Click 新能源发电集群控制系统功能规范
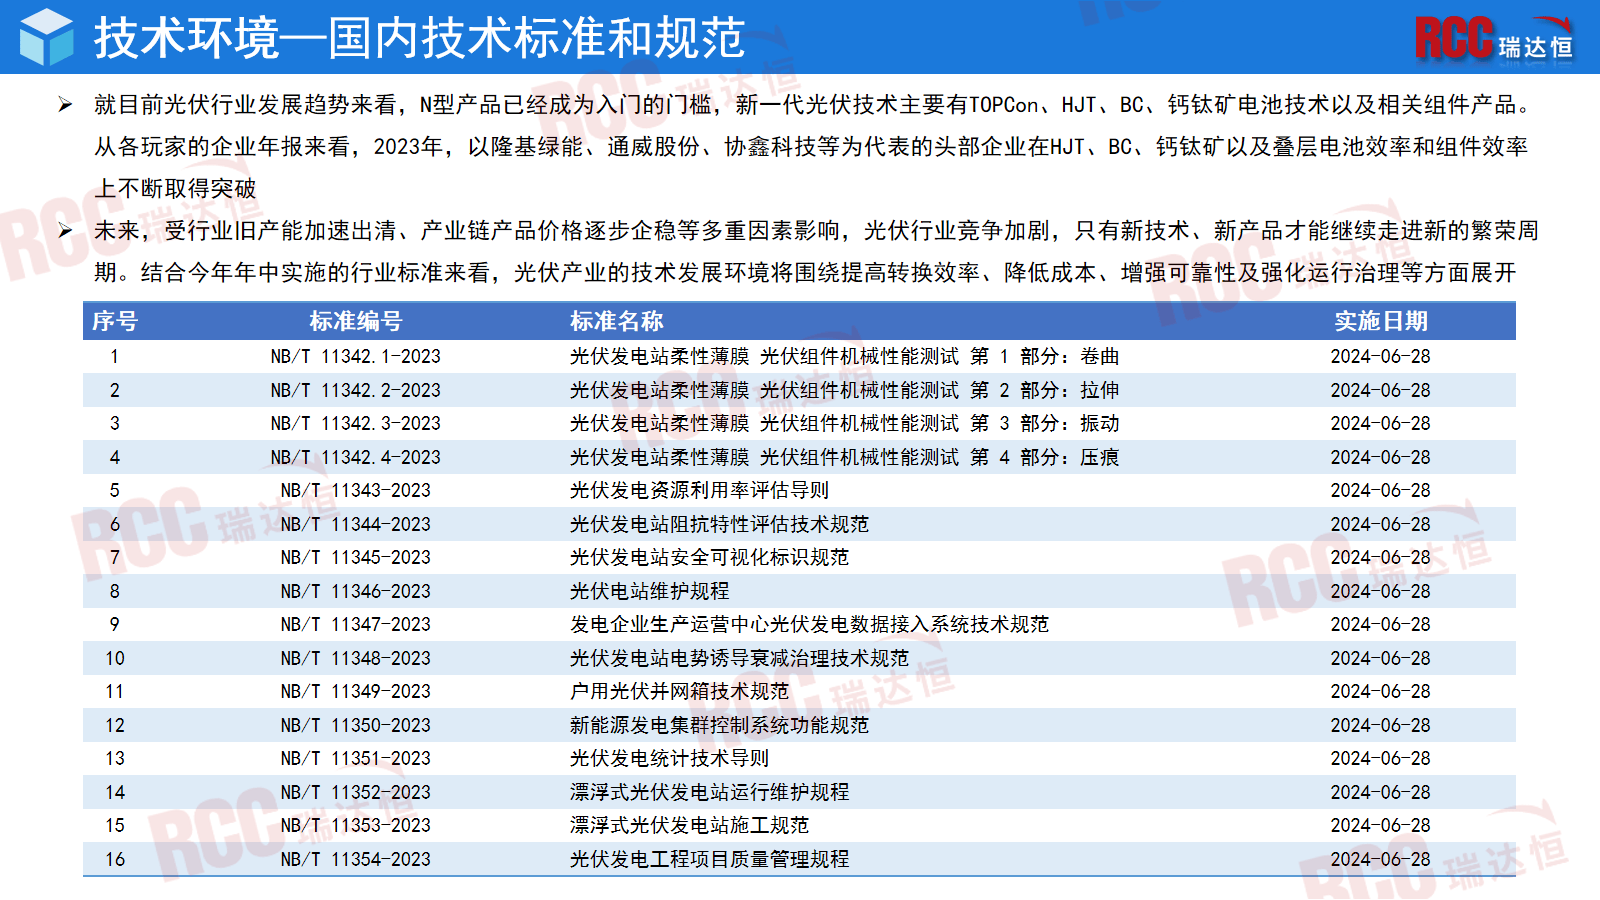 tap(720, 725)
